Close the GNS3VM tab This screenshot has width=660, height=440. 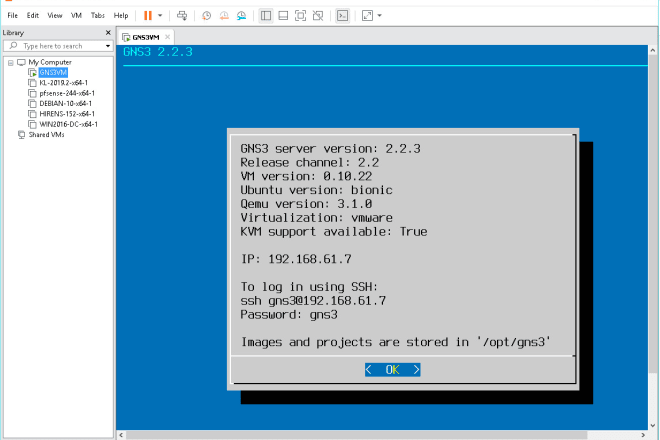click(168, 37)
